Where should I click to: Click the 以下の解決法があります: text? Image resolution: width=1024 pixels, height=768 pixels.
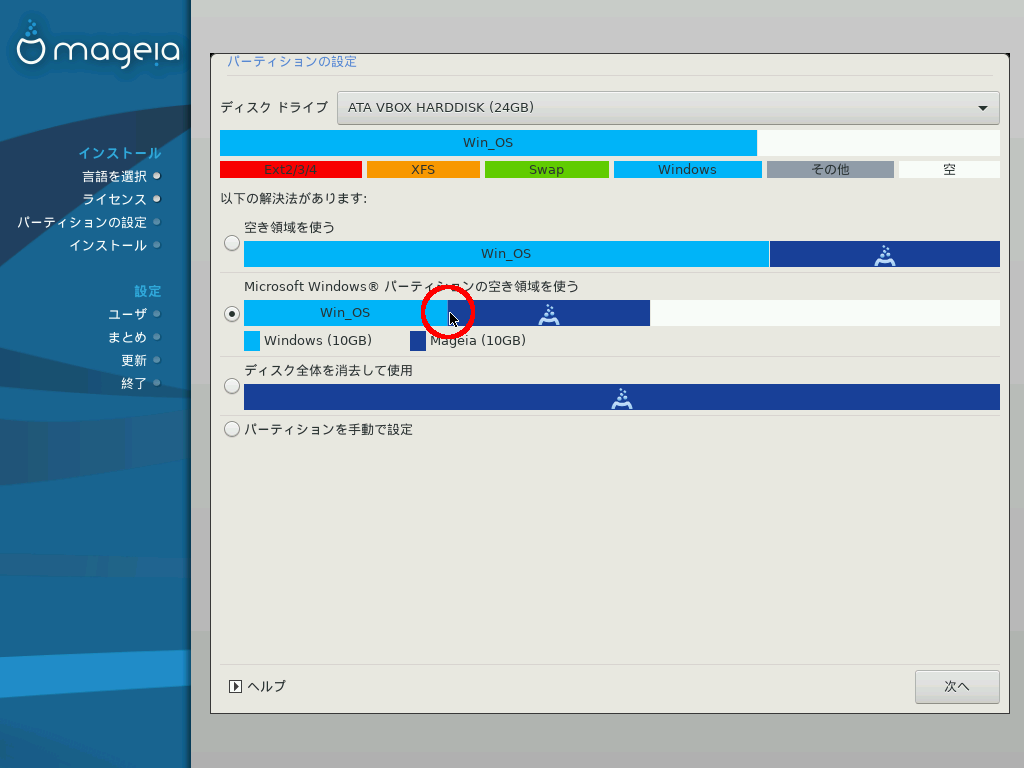coord(294,199)
